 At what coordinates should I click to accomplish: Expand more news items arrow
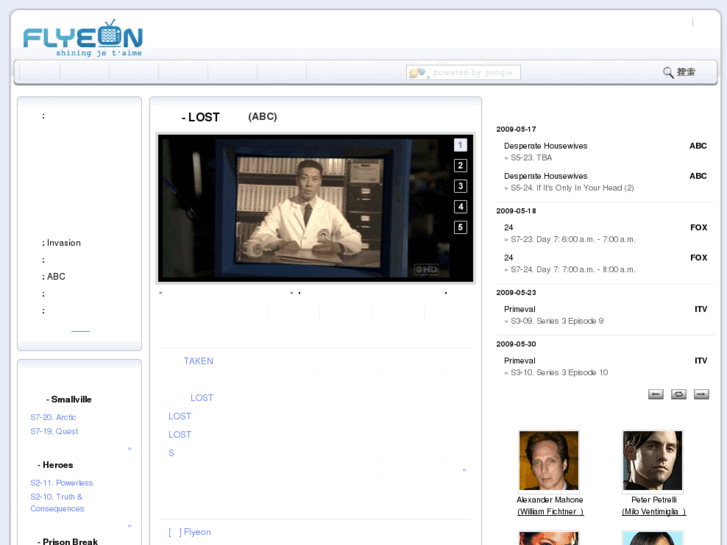point(464,470)
